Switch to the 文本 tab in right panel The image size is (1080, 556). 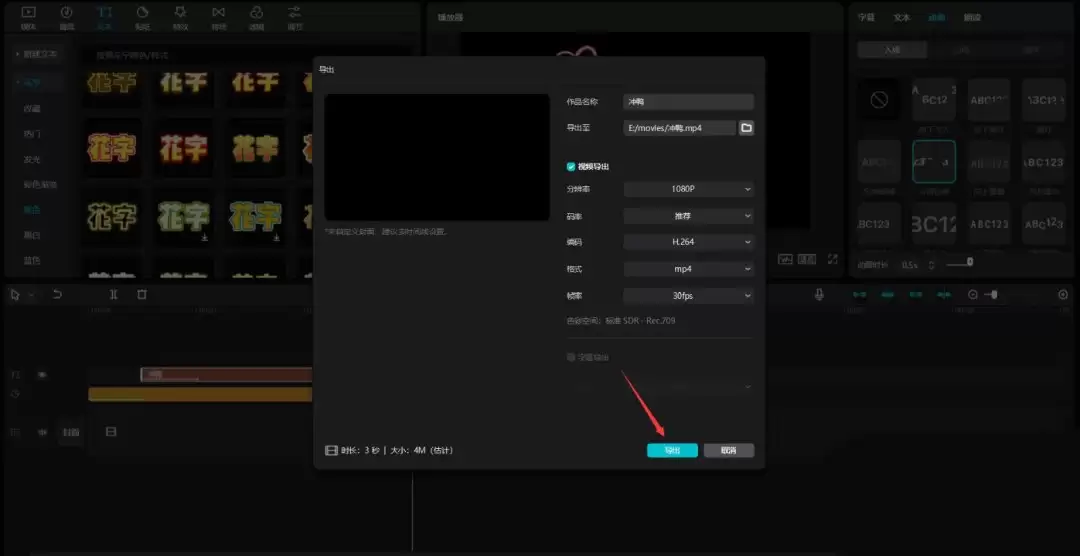click(x=902, y=18)
